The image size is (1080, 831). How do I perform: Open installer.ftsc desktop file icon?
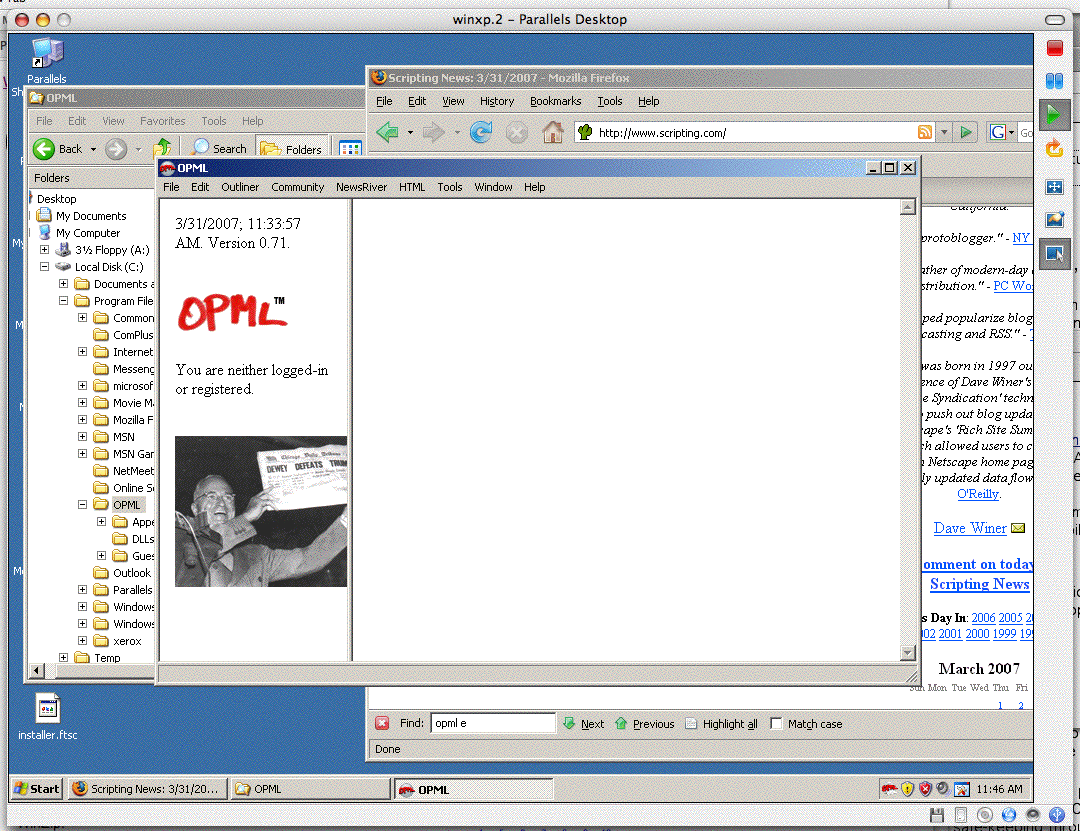click(47, 709)
